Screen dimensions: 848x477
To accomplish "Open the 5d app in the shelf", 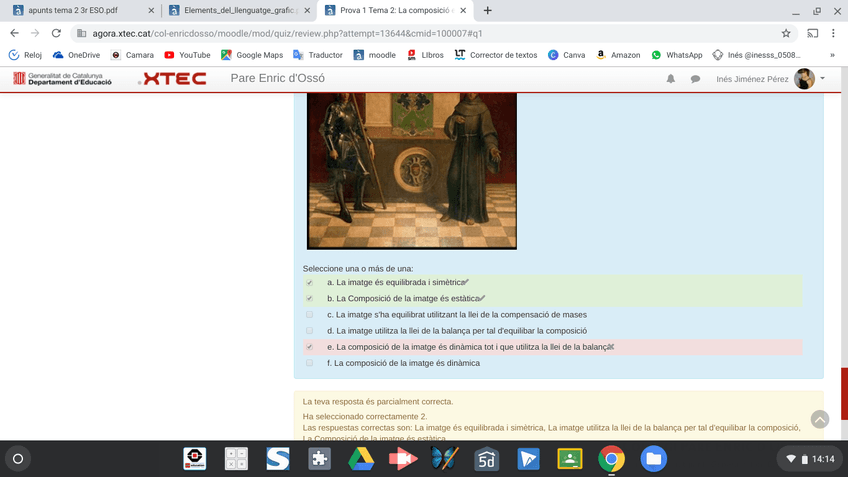I will (486, 459).
